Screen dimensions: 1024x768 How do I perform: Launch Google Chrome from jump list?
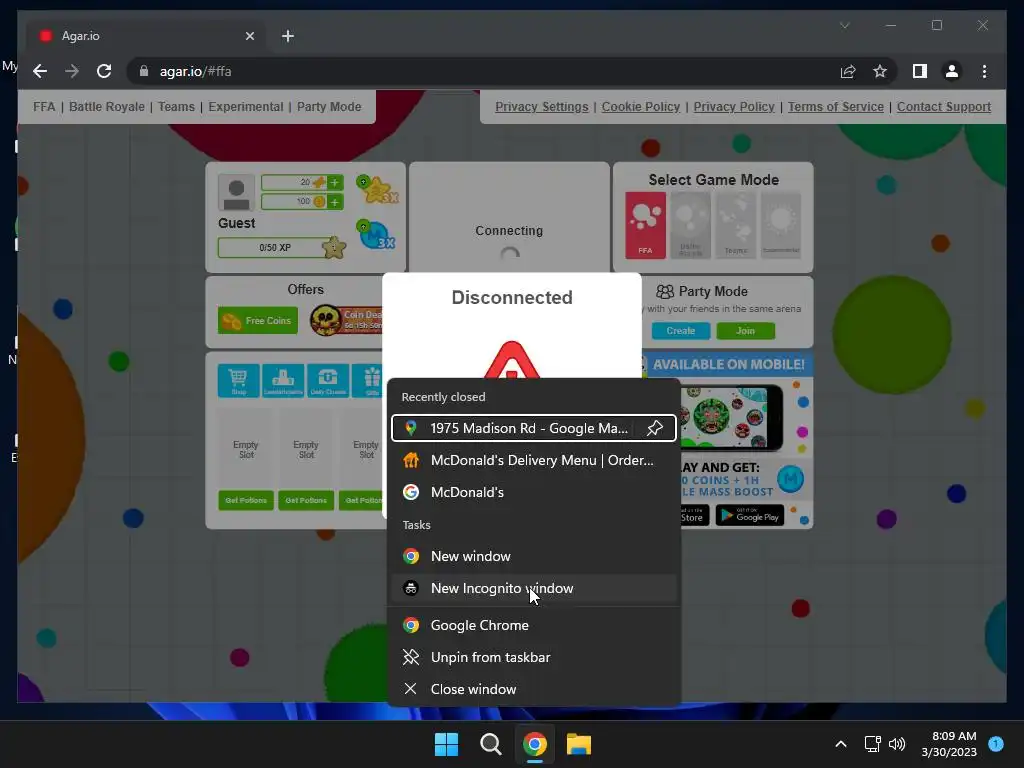point(534,626)
